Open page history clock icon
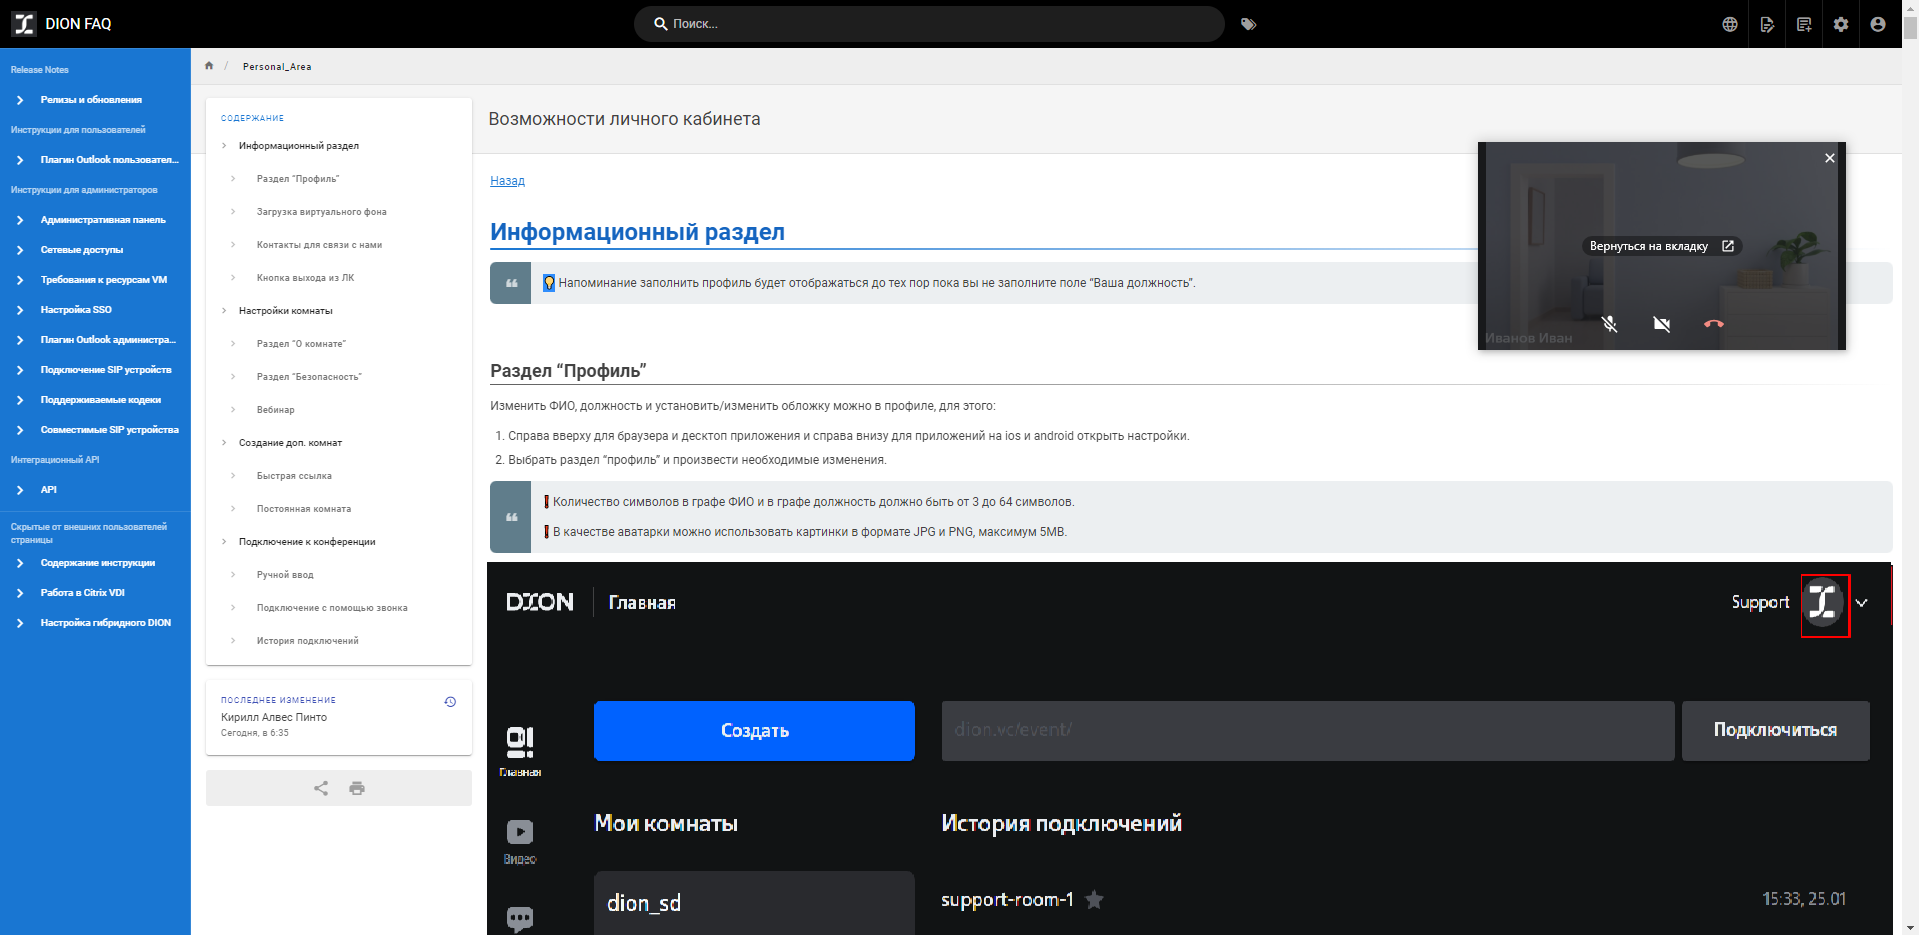Viewport: 1919px width, 935px height. [x=450, y=702]
